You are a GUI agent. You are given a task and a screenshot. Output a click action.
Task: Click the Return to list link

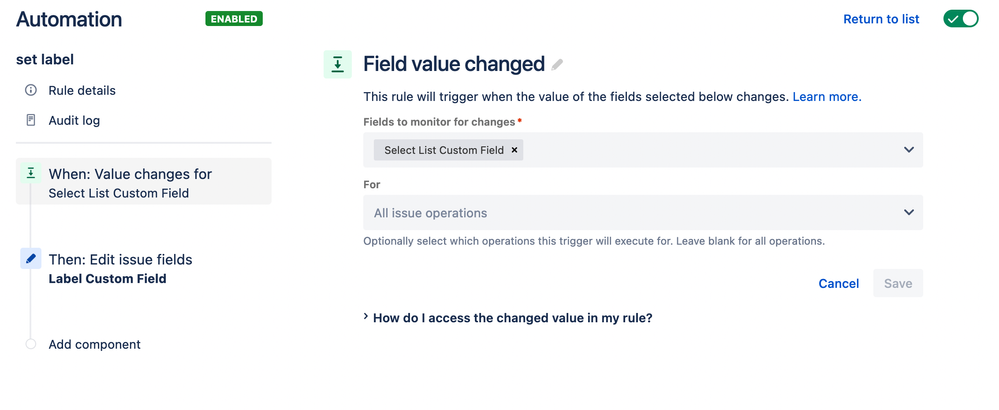[881, 19]
